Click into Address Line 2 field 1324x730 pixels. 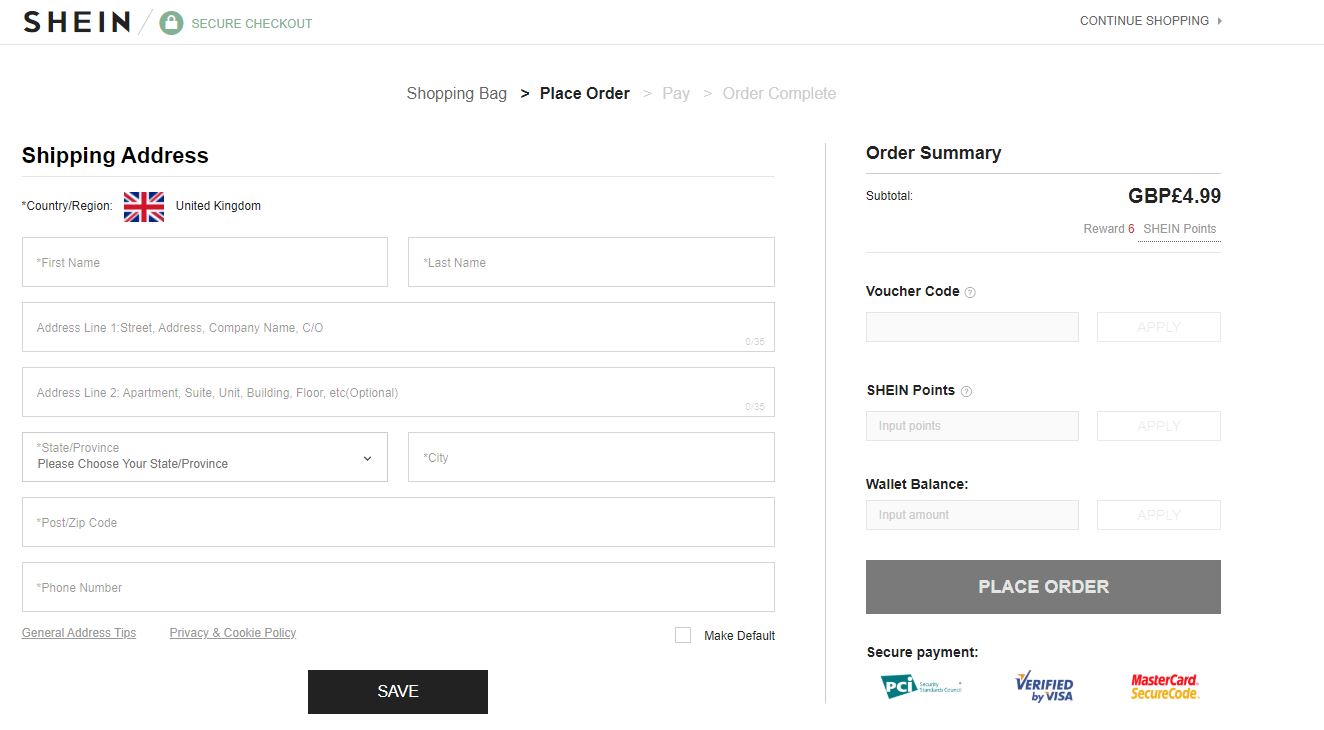(x=398, y=392)
